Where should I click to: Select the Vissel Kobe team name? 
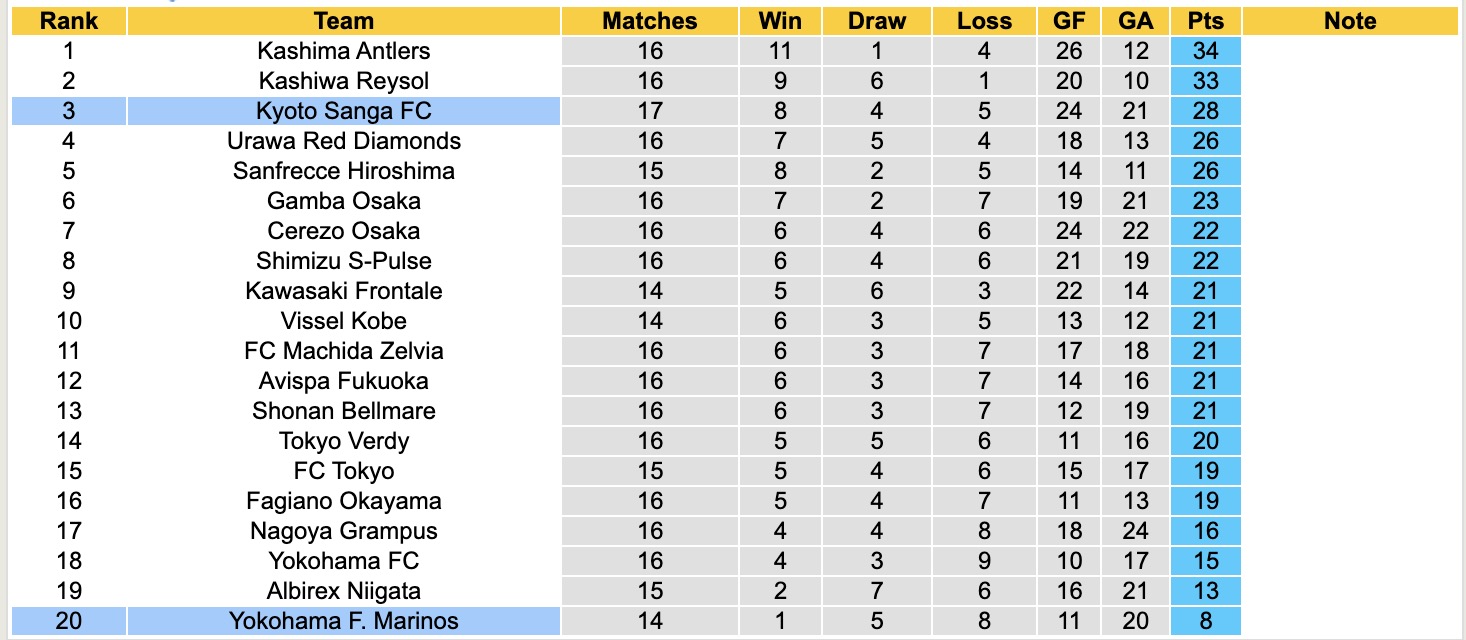pyautogui.click(x=343, y=321)
